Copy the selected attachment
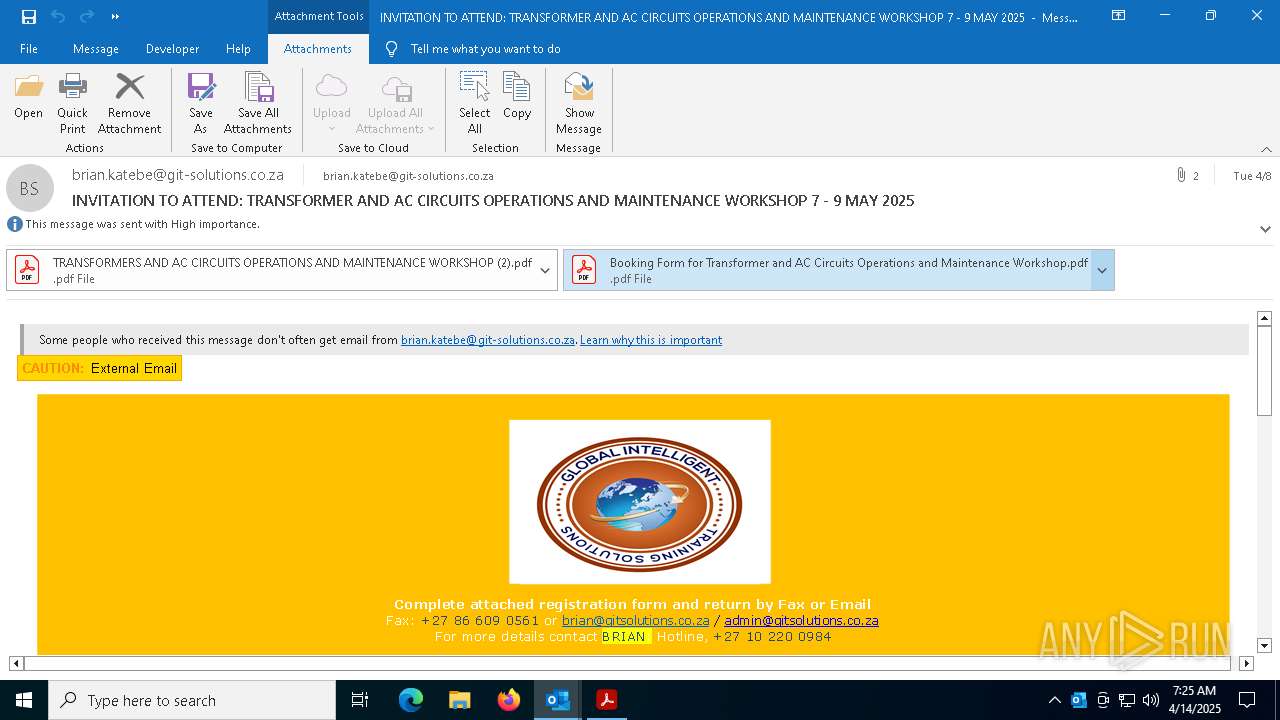This screenshot has height=720, width=1280. click(x=517, y=97)
